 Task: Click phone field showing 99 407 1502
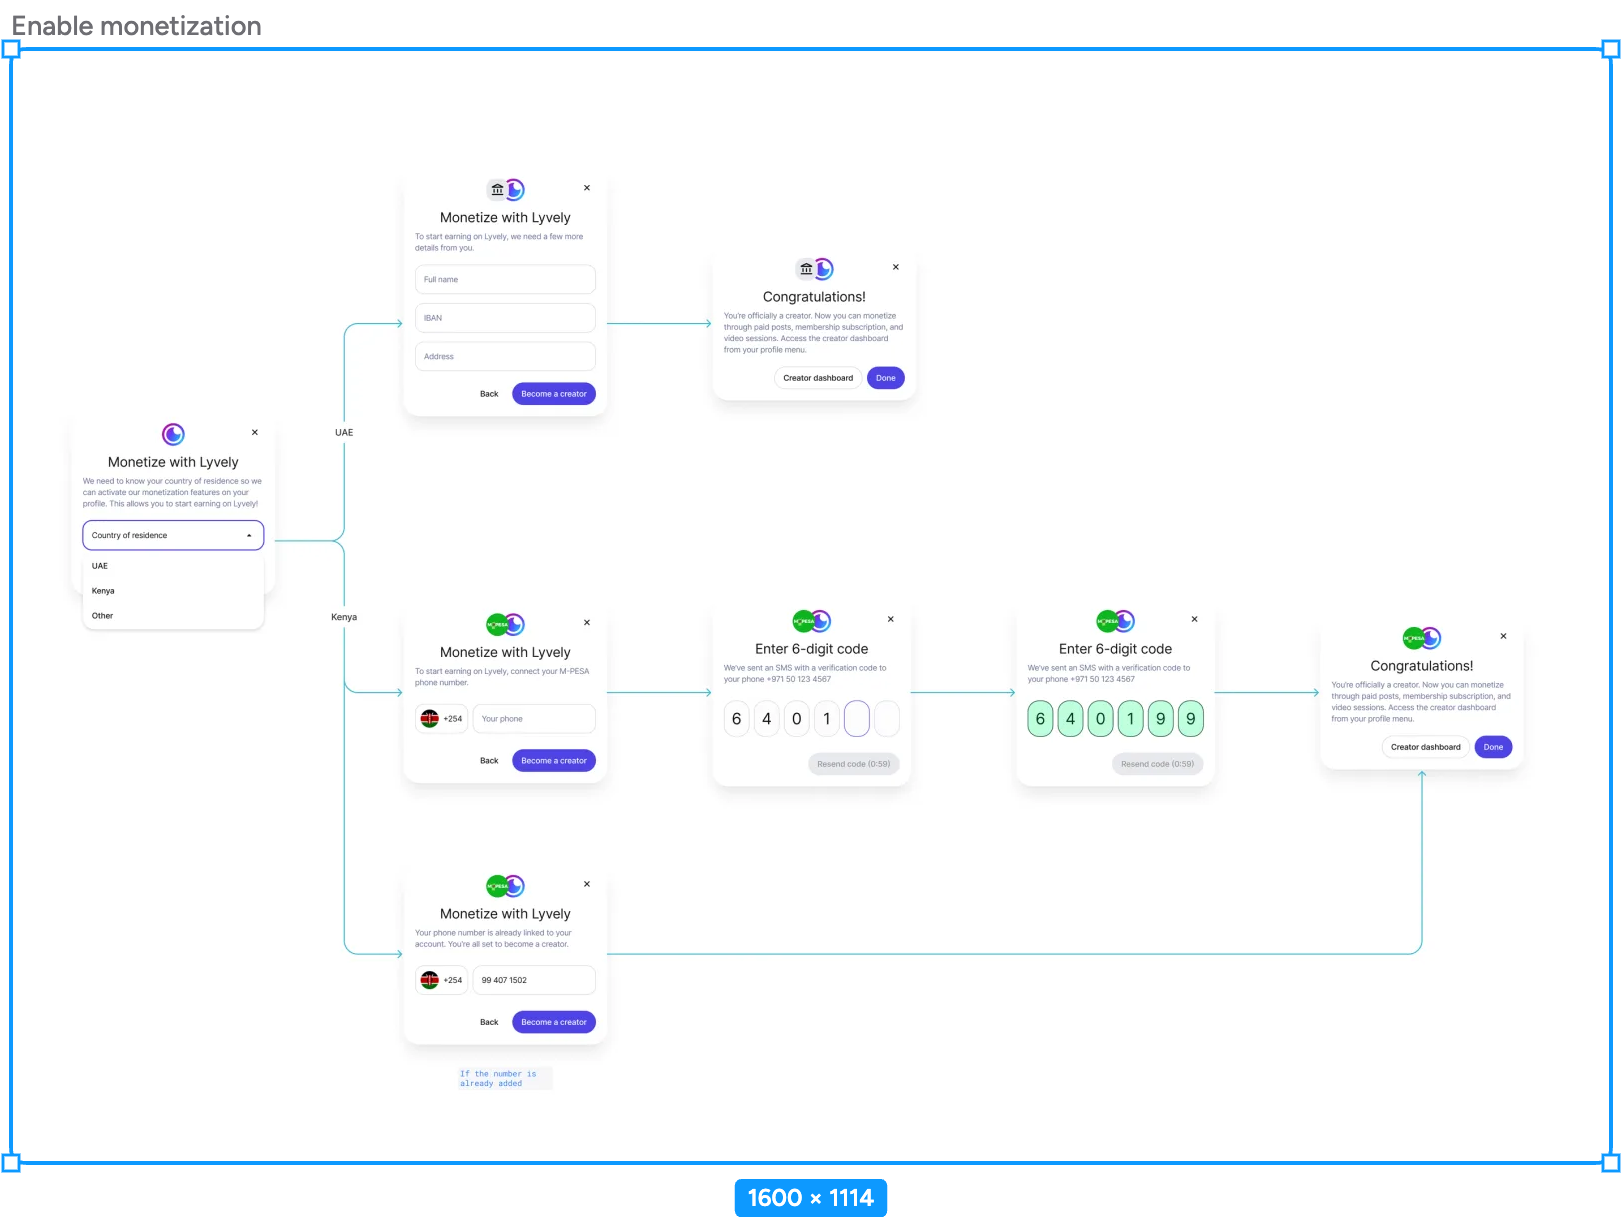click(534, 980)
